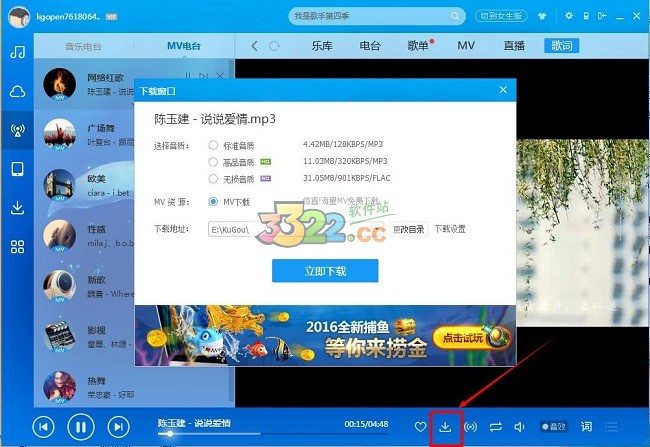The height and width of the screenshot is (447, 650).
Task: Open the skin (shirt) icon
Action: pyautogui.click(x=542, y=16)
